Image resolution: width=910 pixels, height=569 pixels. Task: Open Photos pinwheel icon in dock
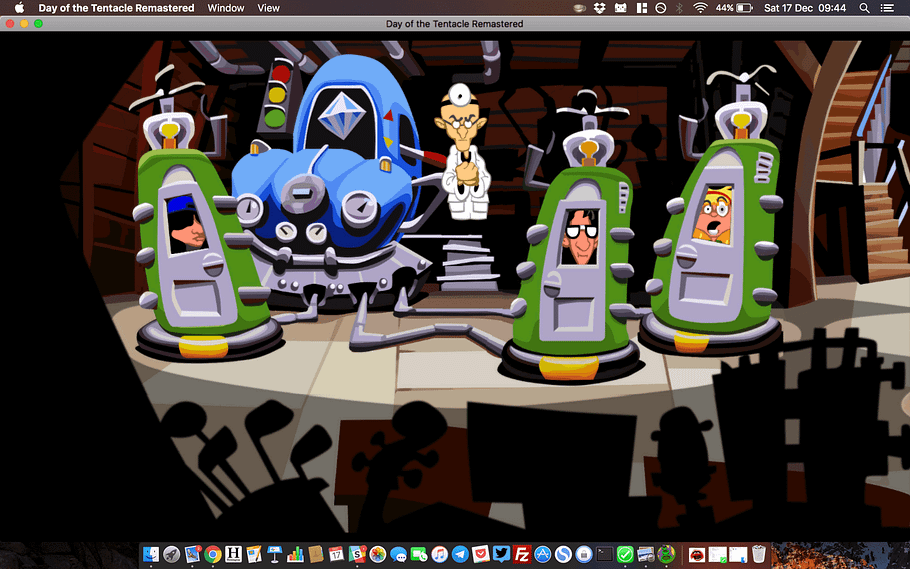(377, 554)
